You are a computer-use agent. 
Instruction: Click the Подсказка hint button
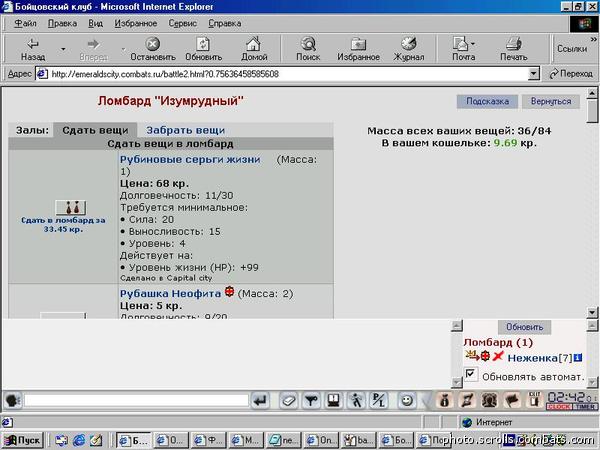point(487,101)
